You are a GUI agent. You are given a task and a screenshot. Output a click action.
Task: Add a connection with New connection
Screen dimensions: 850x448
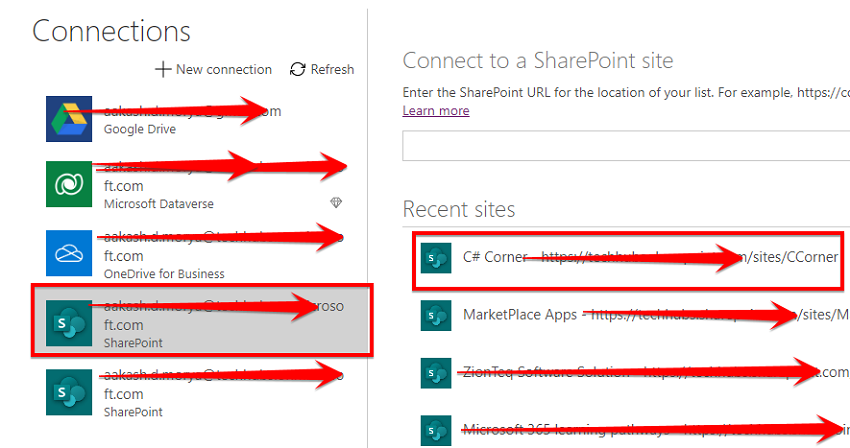(x=214, y=69)
